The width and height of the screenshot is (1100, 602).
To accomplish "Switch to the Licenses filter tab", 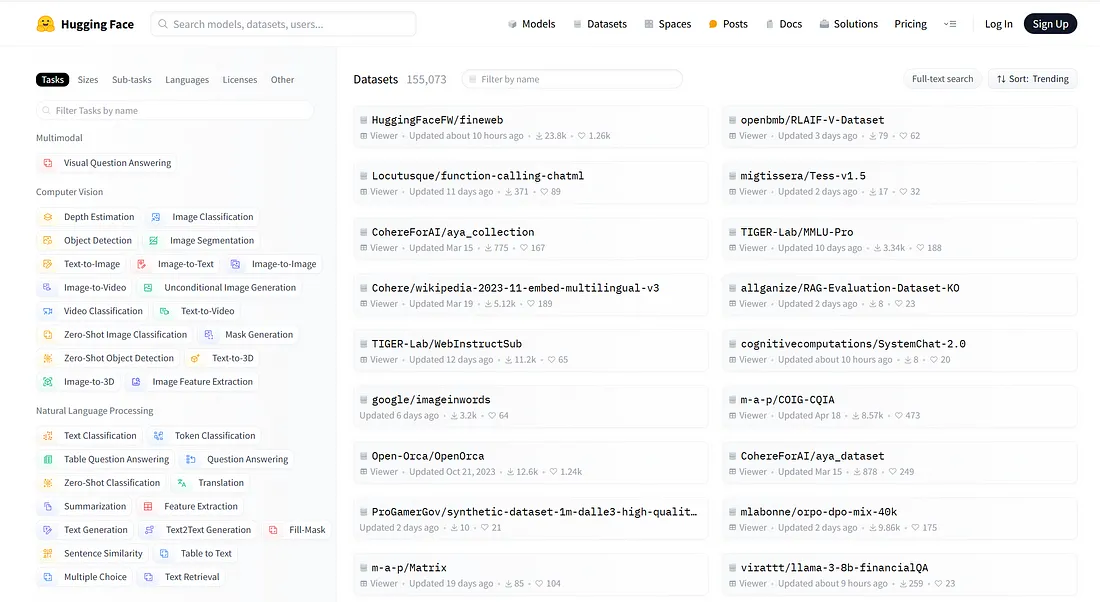I will [240, 80].
